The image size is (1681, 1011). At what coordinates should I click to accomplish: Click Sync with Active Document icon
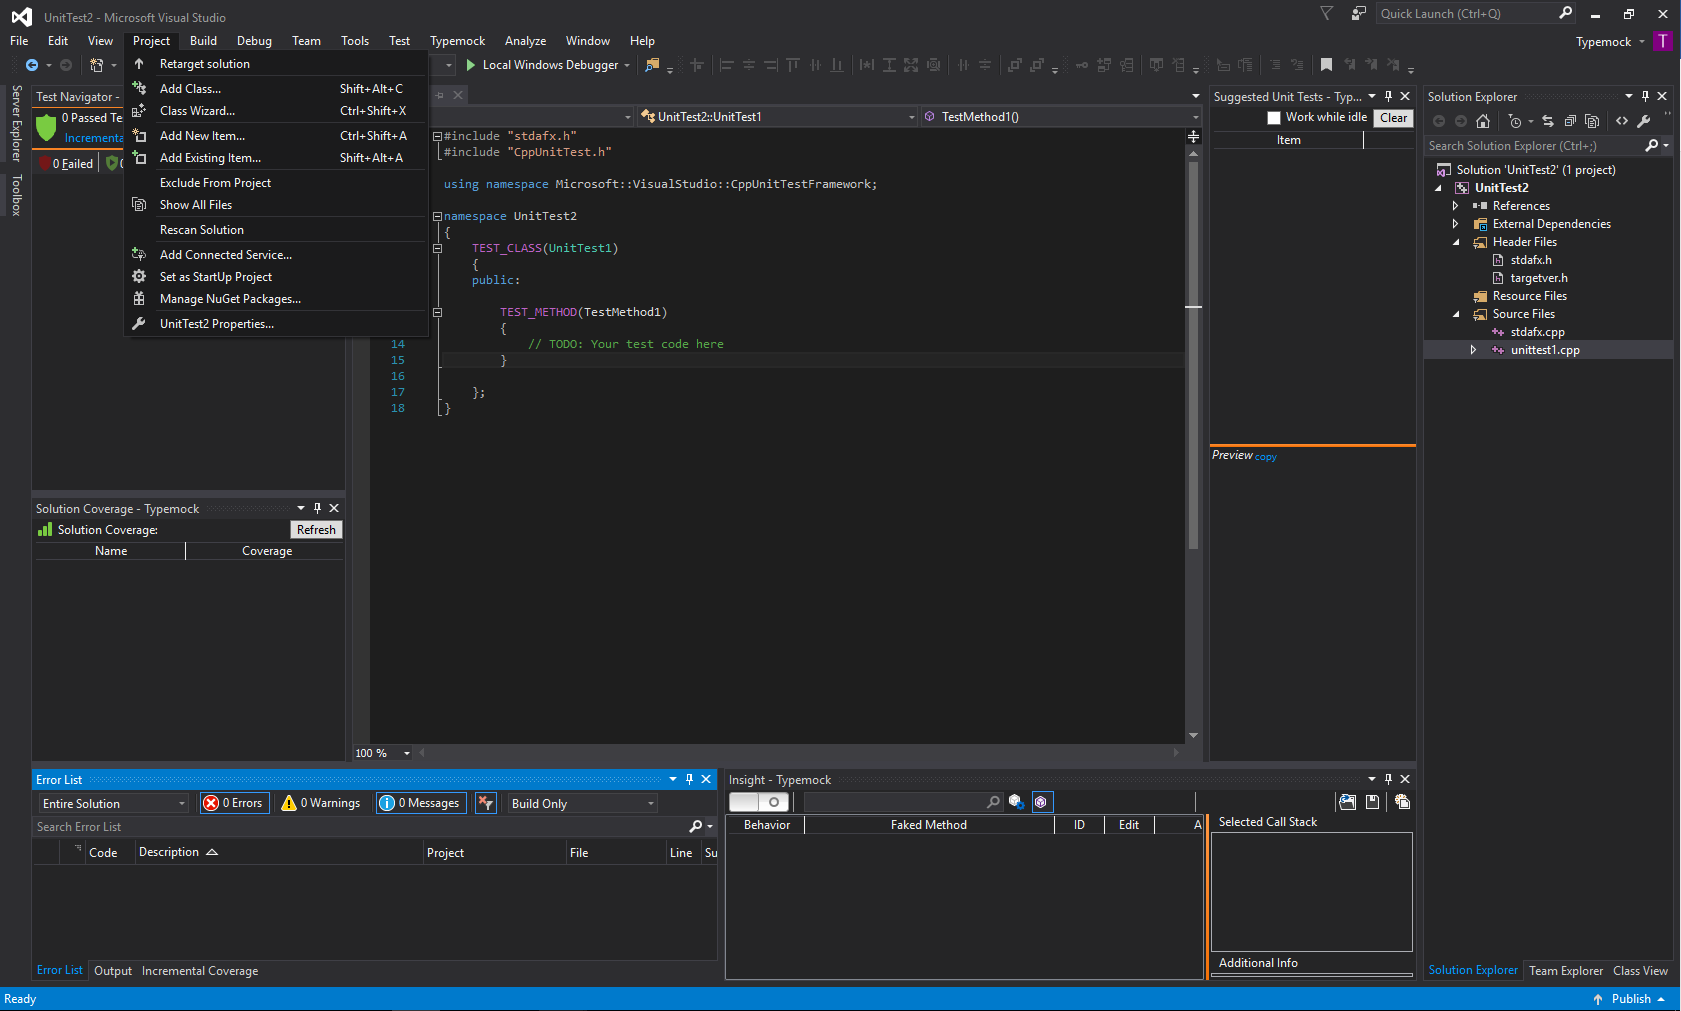1548,121
